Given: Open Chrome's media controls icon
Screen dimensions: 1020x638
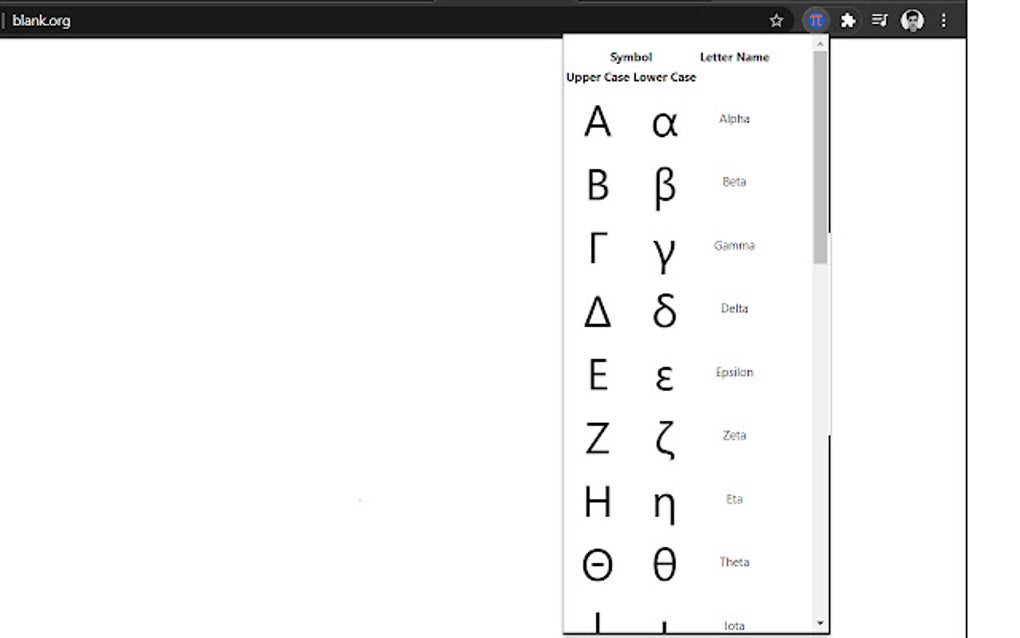Looking at the screenshot, I should tap(880, 20).
